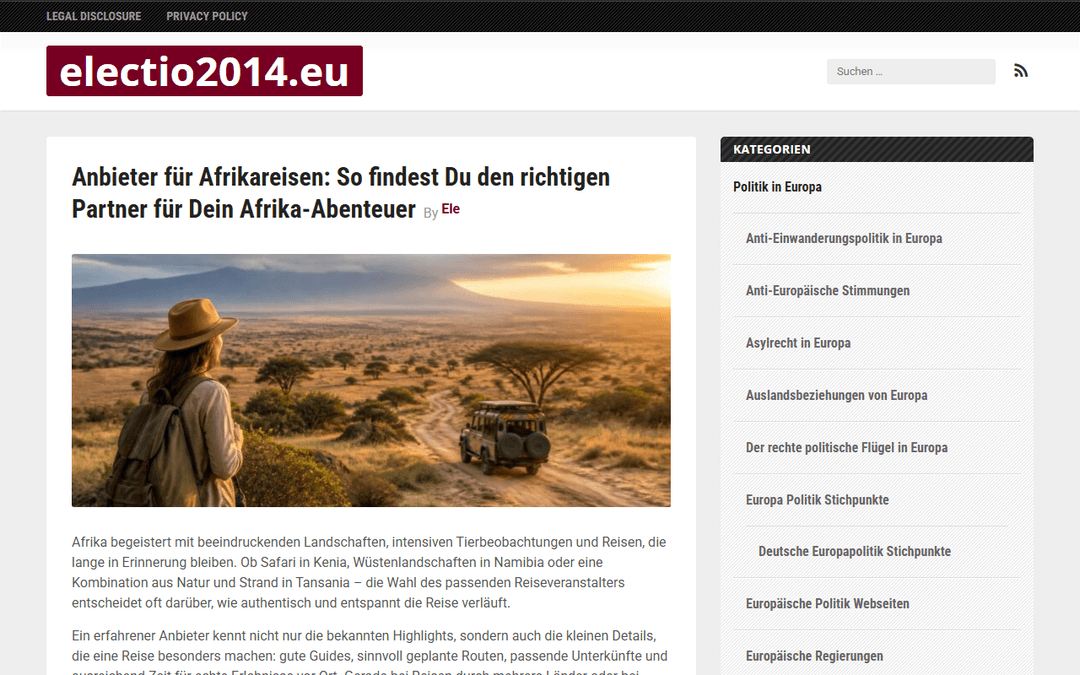Go to the electio2014.eu homepage logo
Viewport: 1080px width, 675px height.
tap(205, 71)
